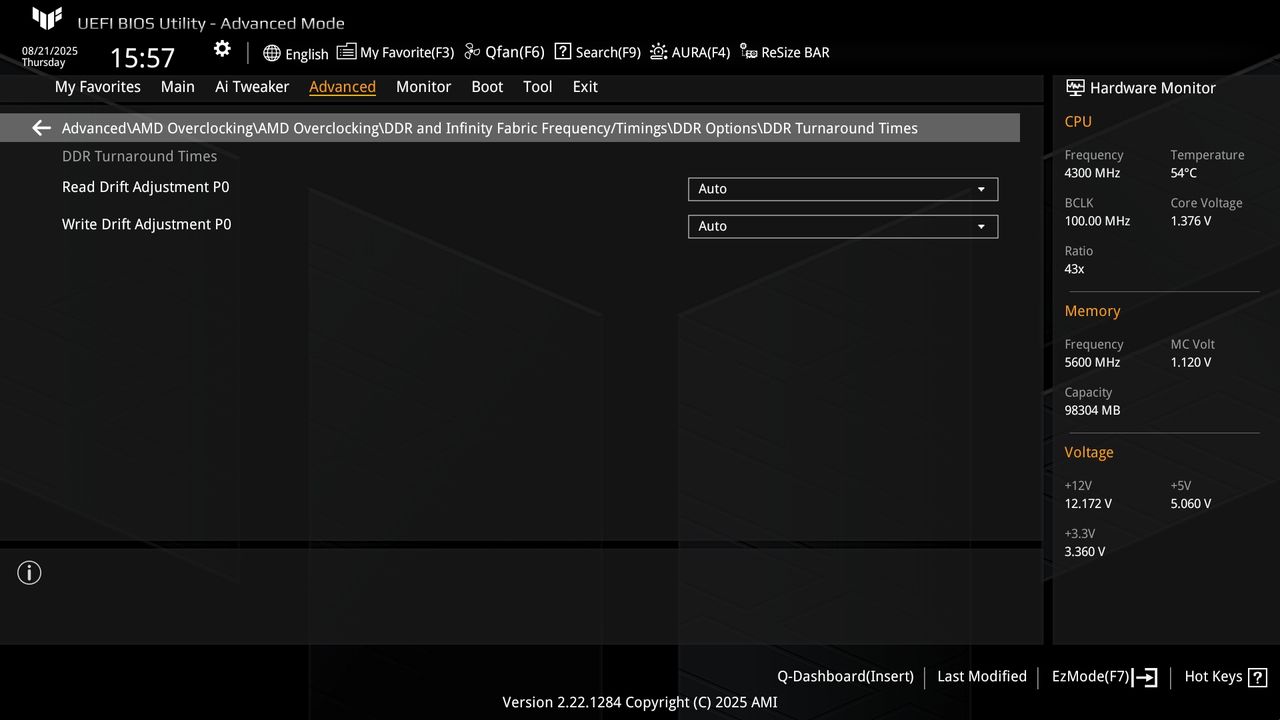Open Q-Dashboard
Screen dimensions: 1280x720
click(x=845, y=676)
